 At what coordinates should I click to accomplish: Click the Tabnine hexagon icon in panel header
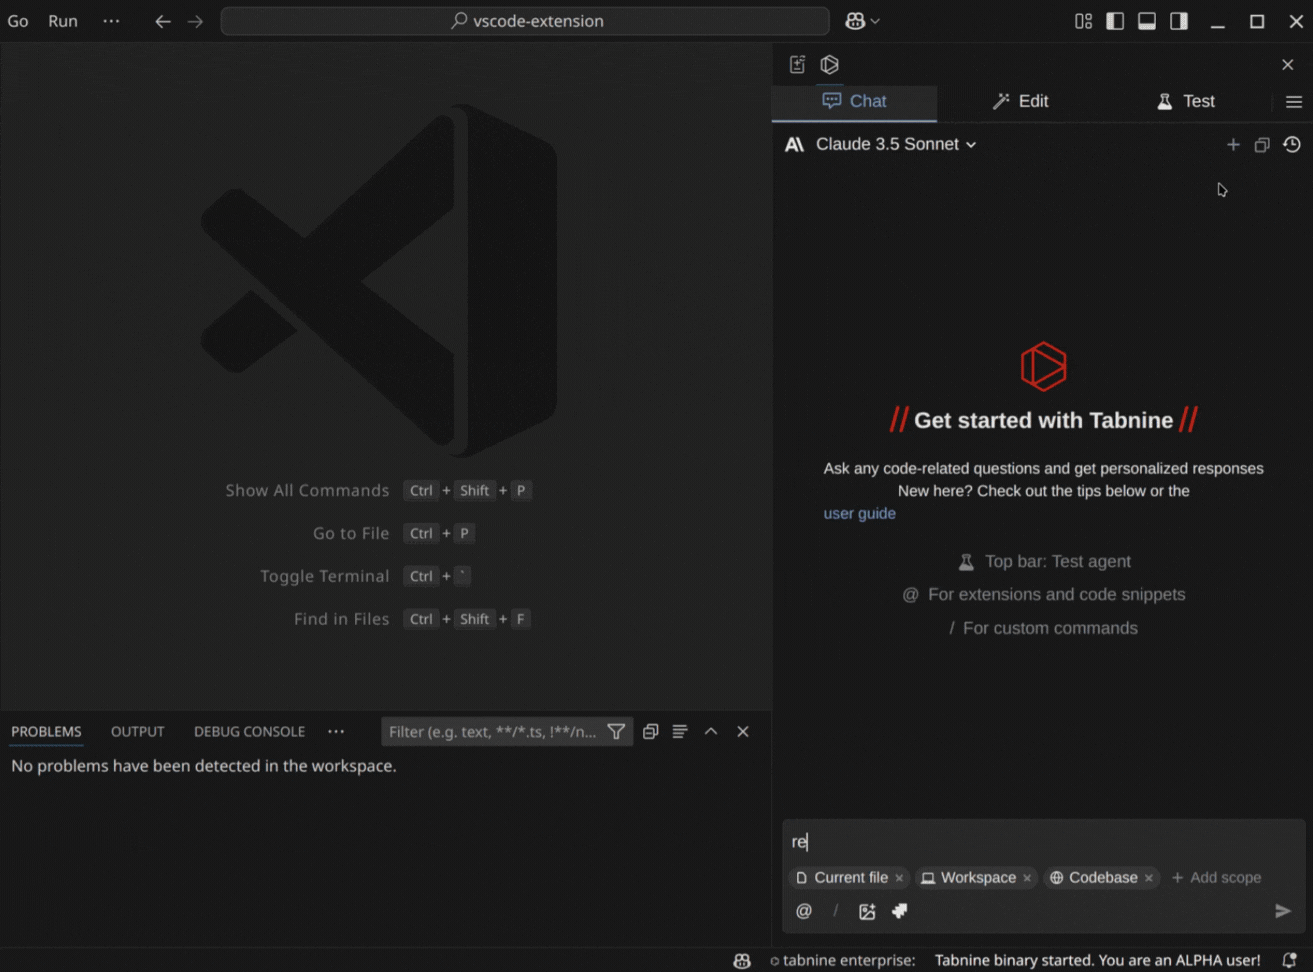[829, 65]
